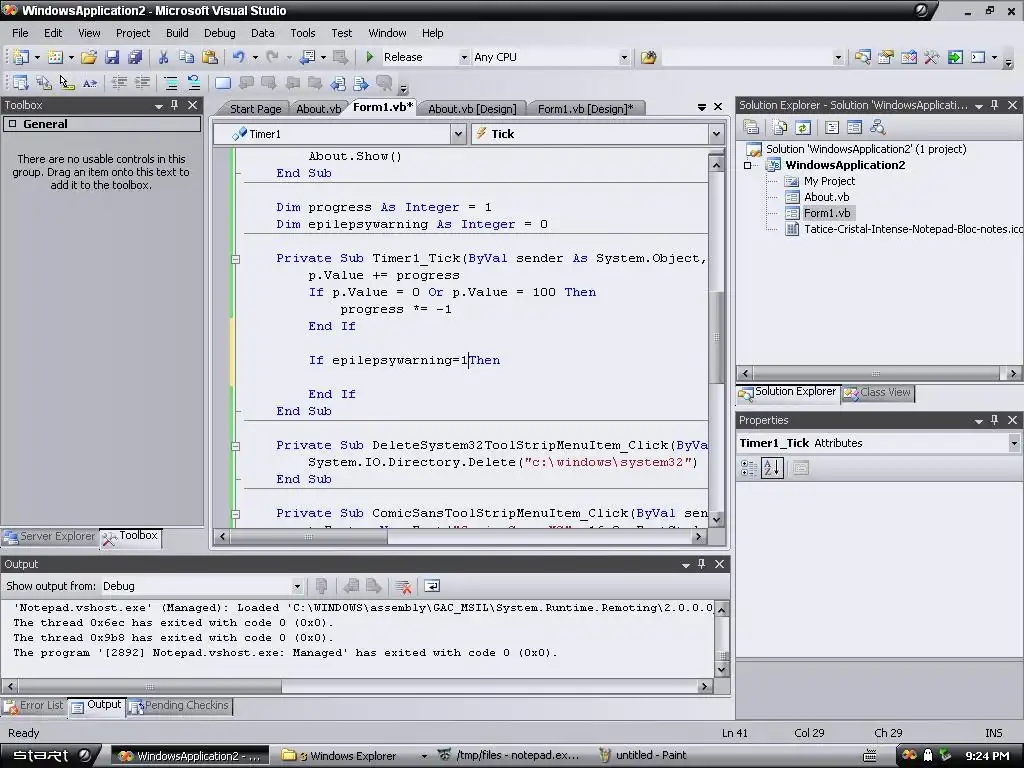Click the Show All Files icon in Solution Explorer
The height and width of the screenshot is (768, 1024).
pyautogui.click(x=780, y=127)
